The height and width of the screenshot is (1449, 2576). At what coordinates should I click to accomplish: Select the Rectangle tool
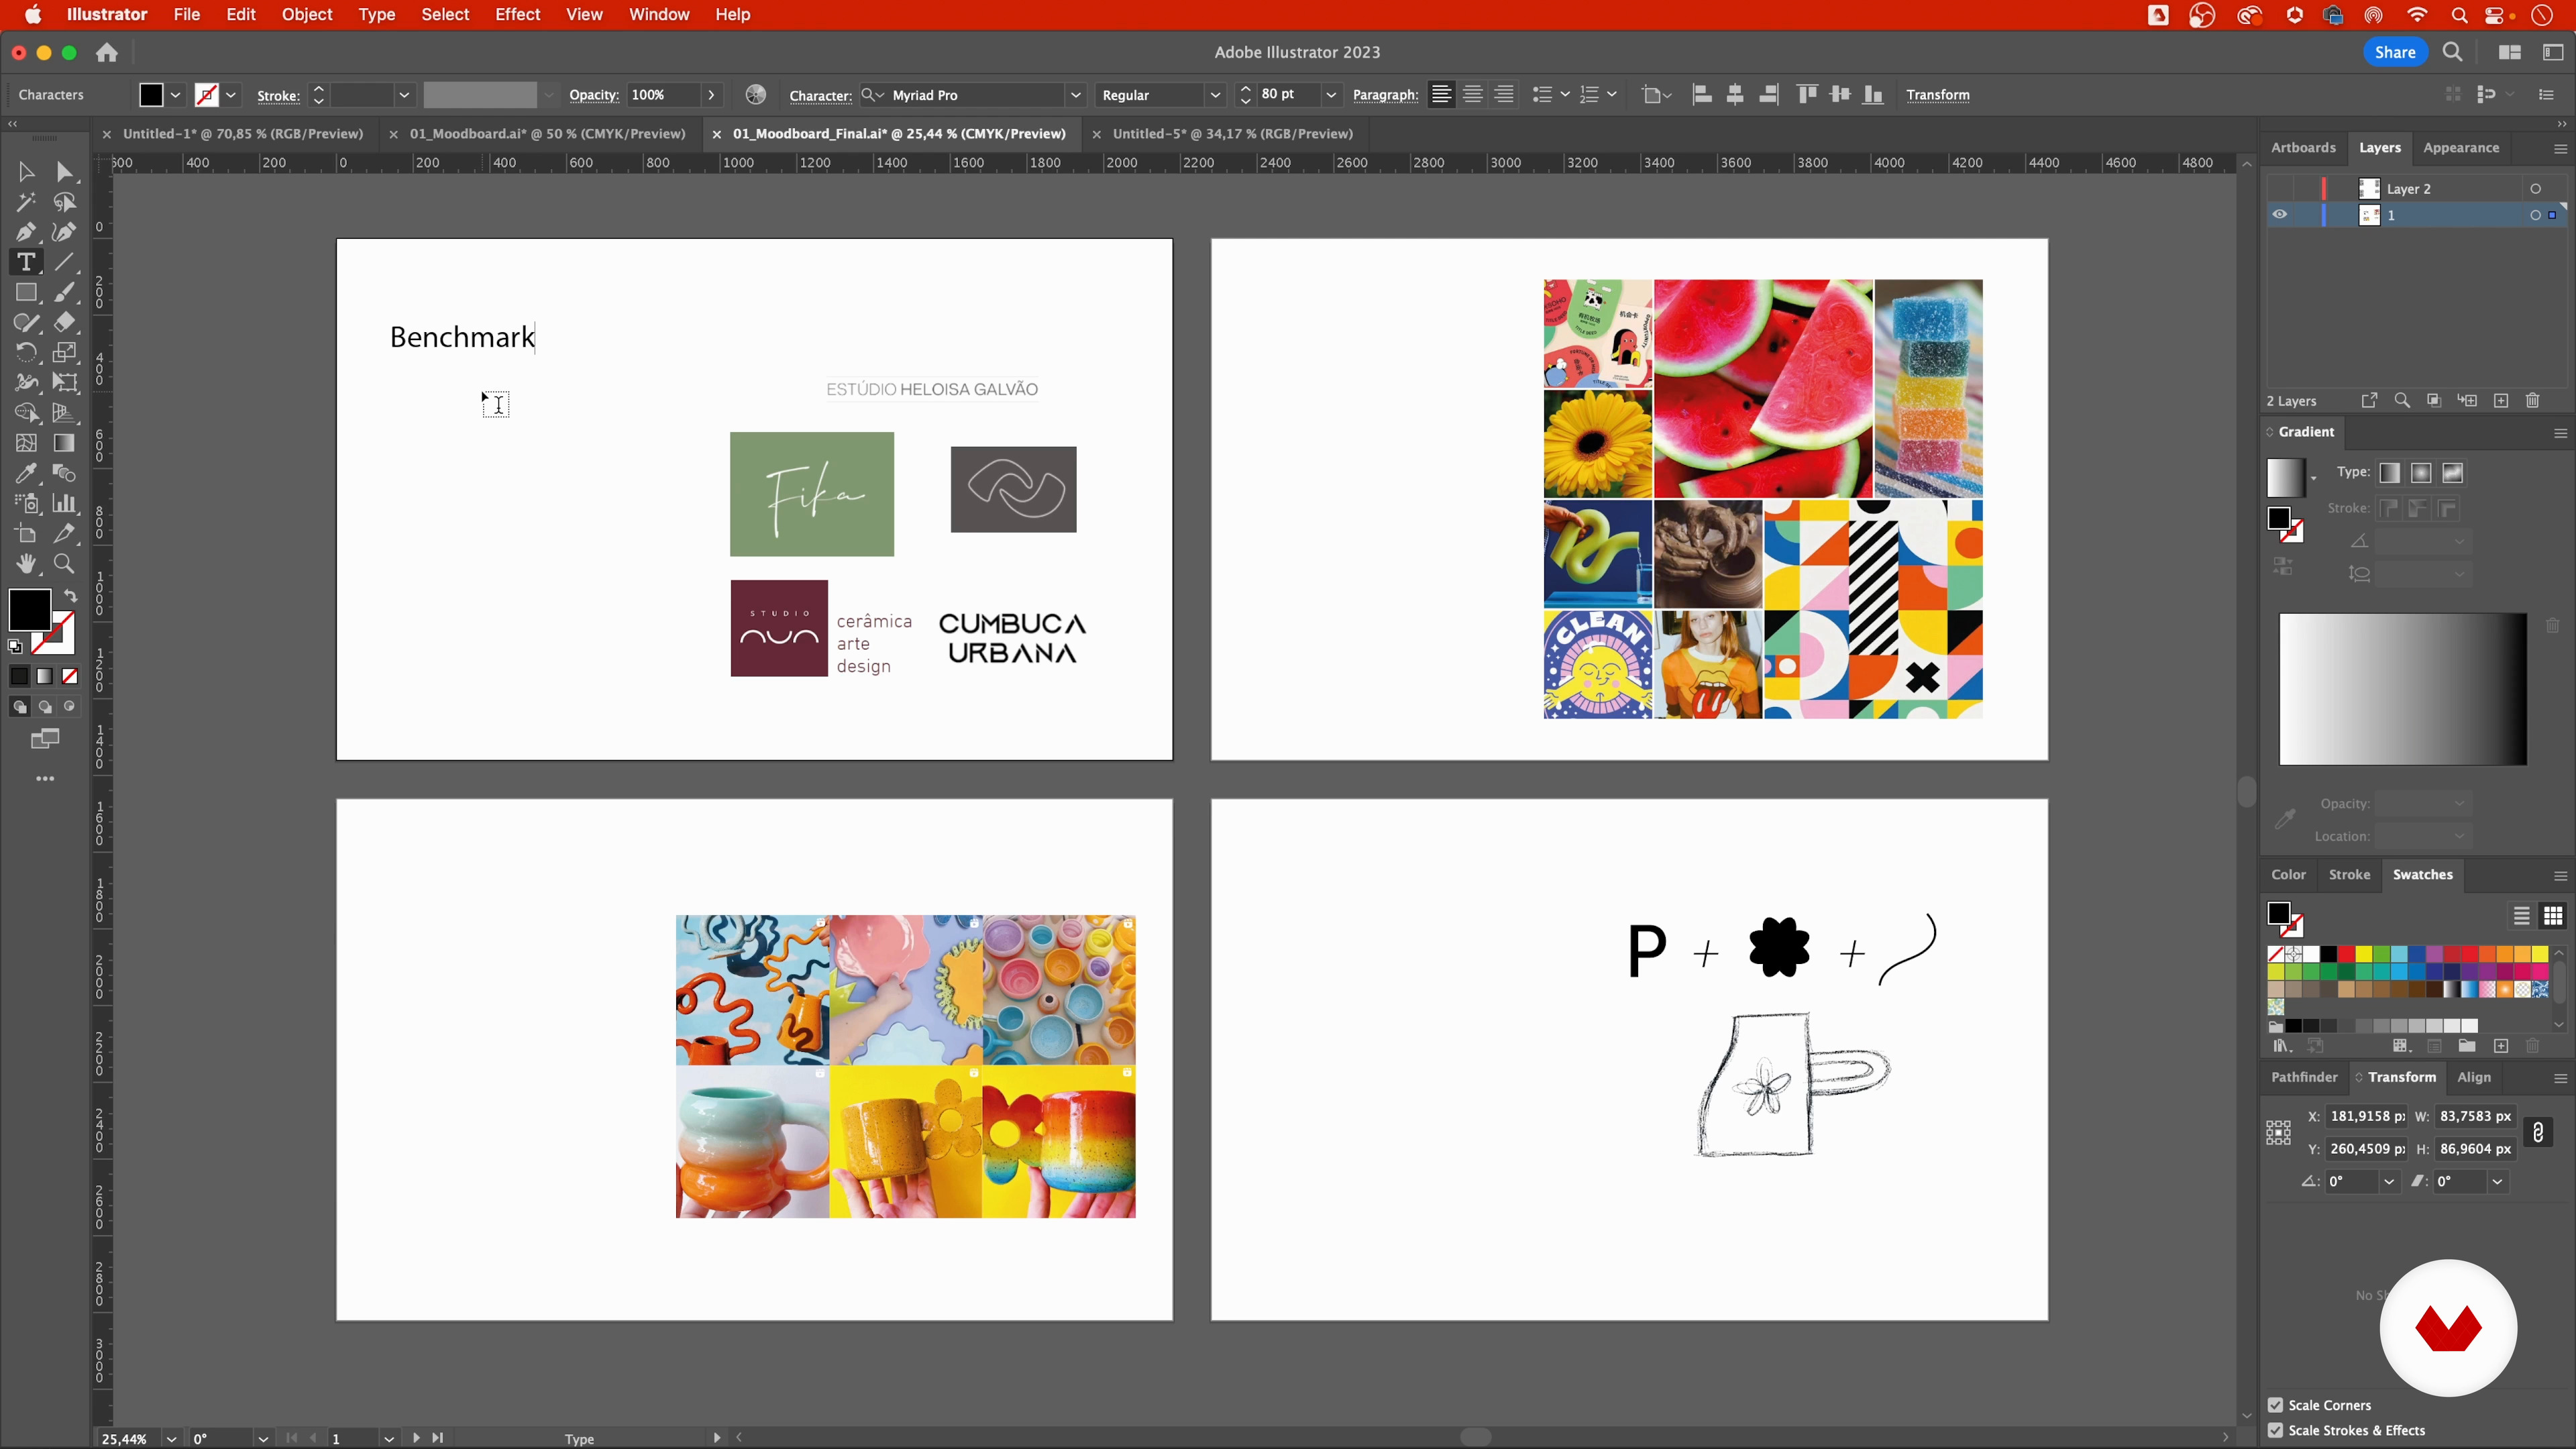click(x=26, y=293)
